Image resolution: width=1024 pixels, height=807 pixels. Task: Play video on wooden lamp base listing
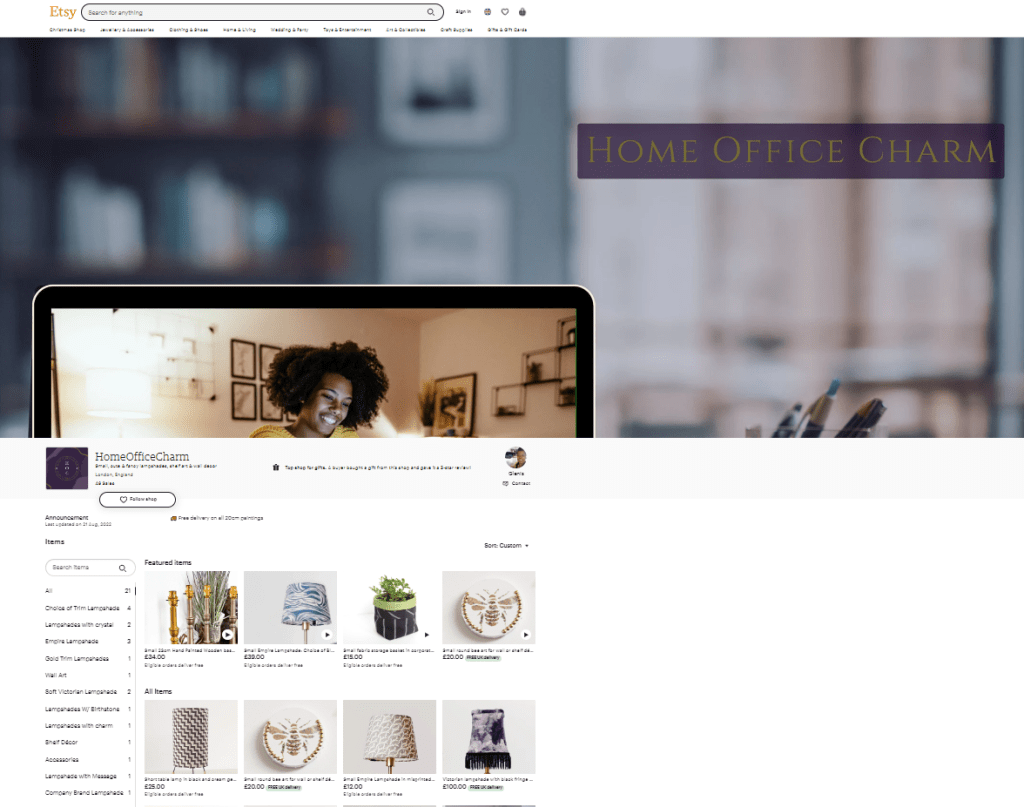click(x=227, y=634)
